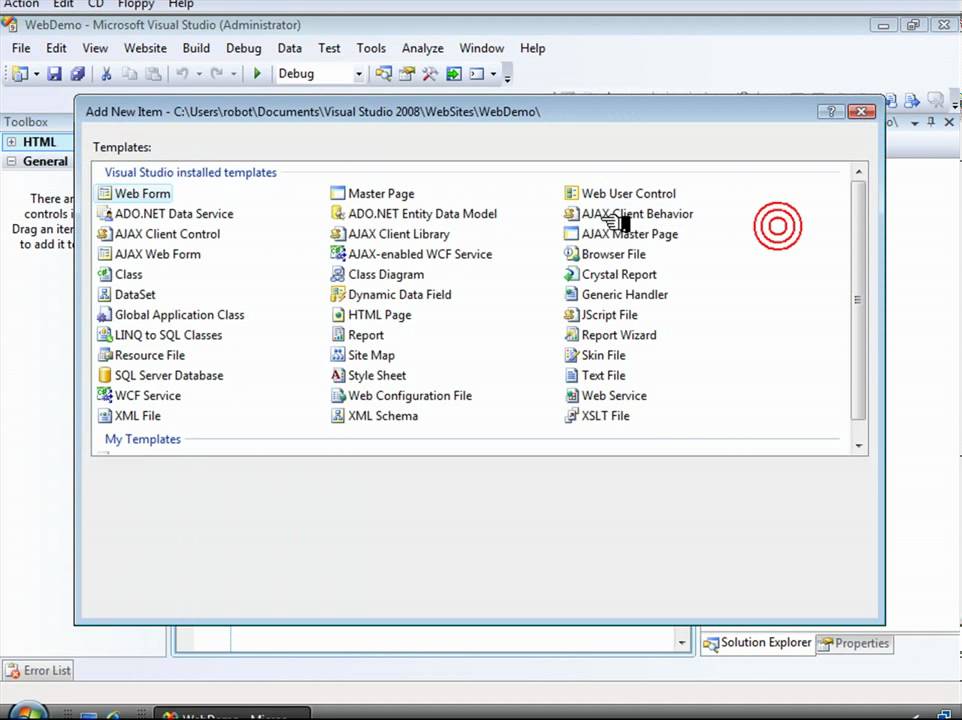962x720 pixels.
Task: Select AJAX Client Library template
Action: (x=390, y=234)
